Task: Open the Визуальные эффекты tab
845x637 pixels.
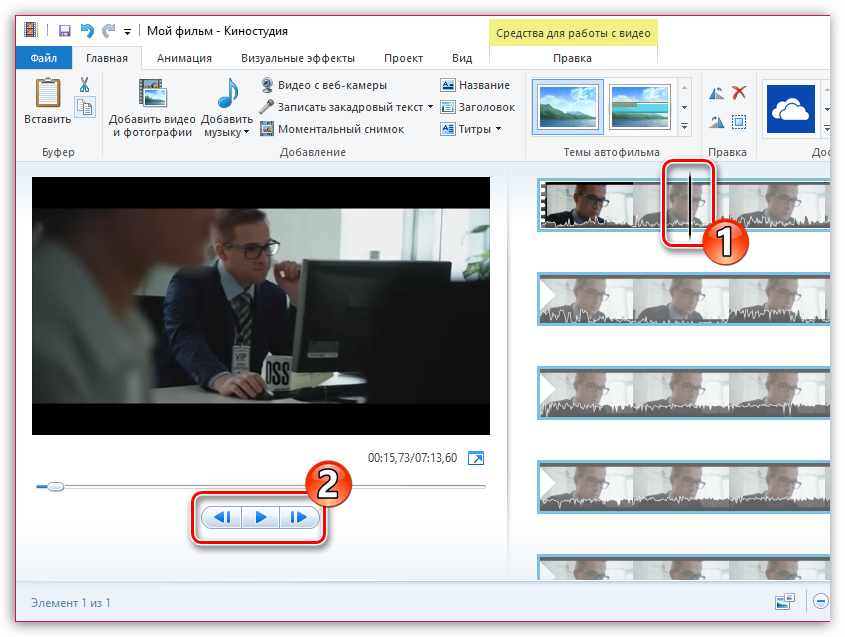Action: [x=298, y=58]
